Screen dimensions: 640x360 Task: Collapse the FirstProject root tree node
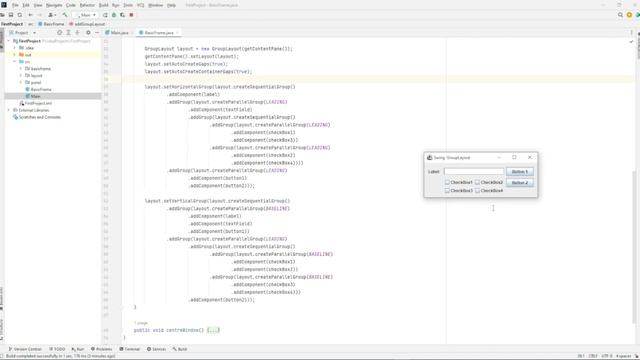click(x=9, y=41)
